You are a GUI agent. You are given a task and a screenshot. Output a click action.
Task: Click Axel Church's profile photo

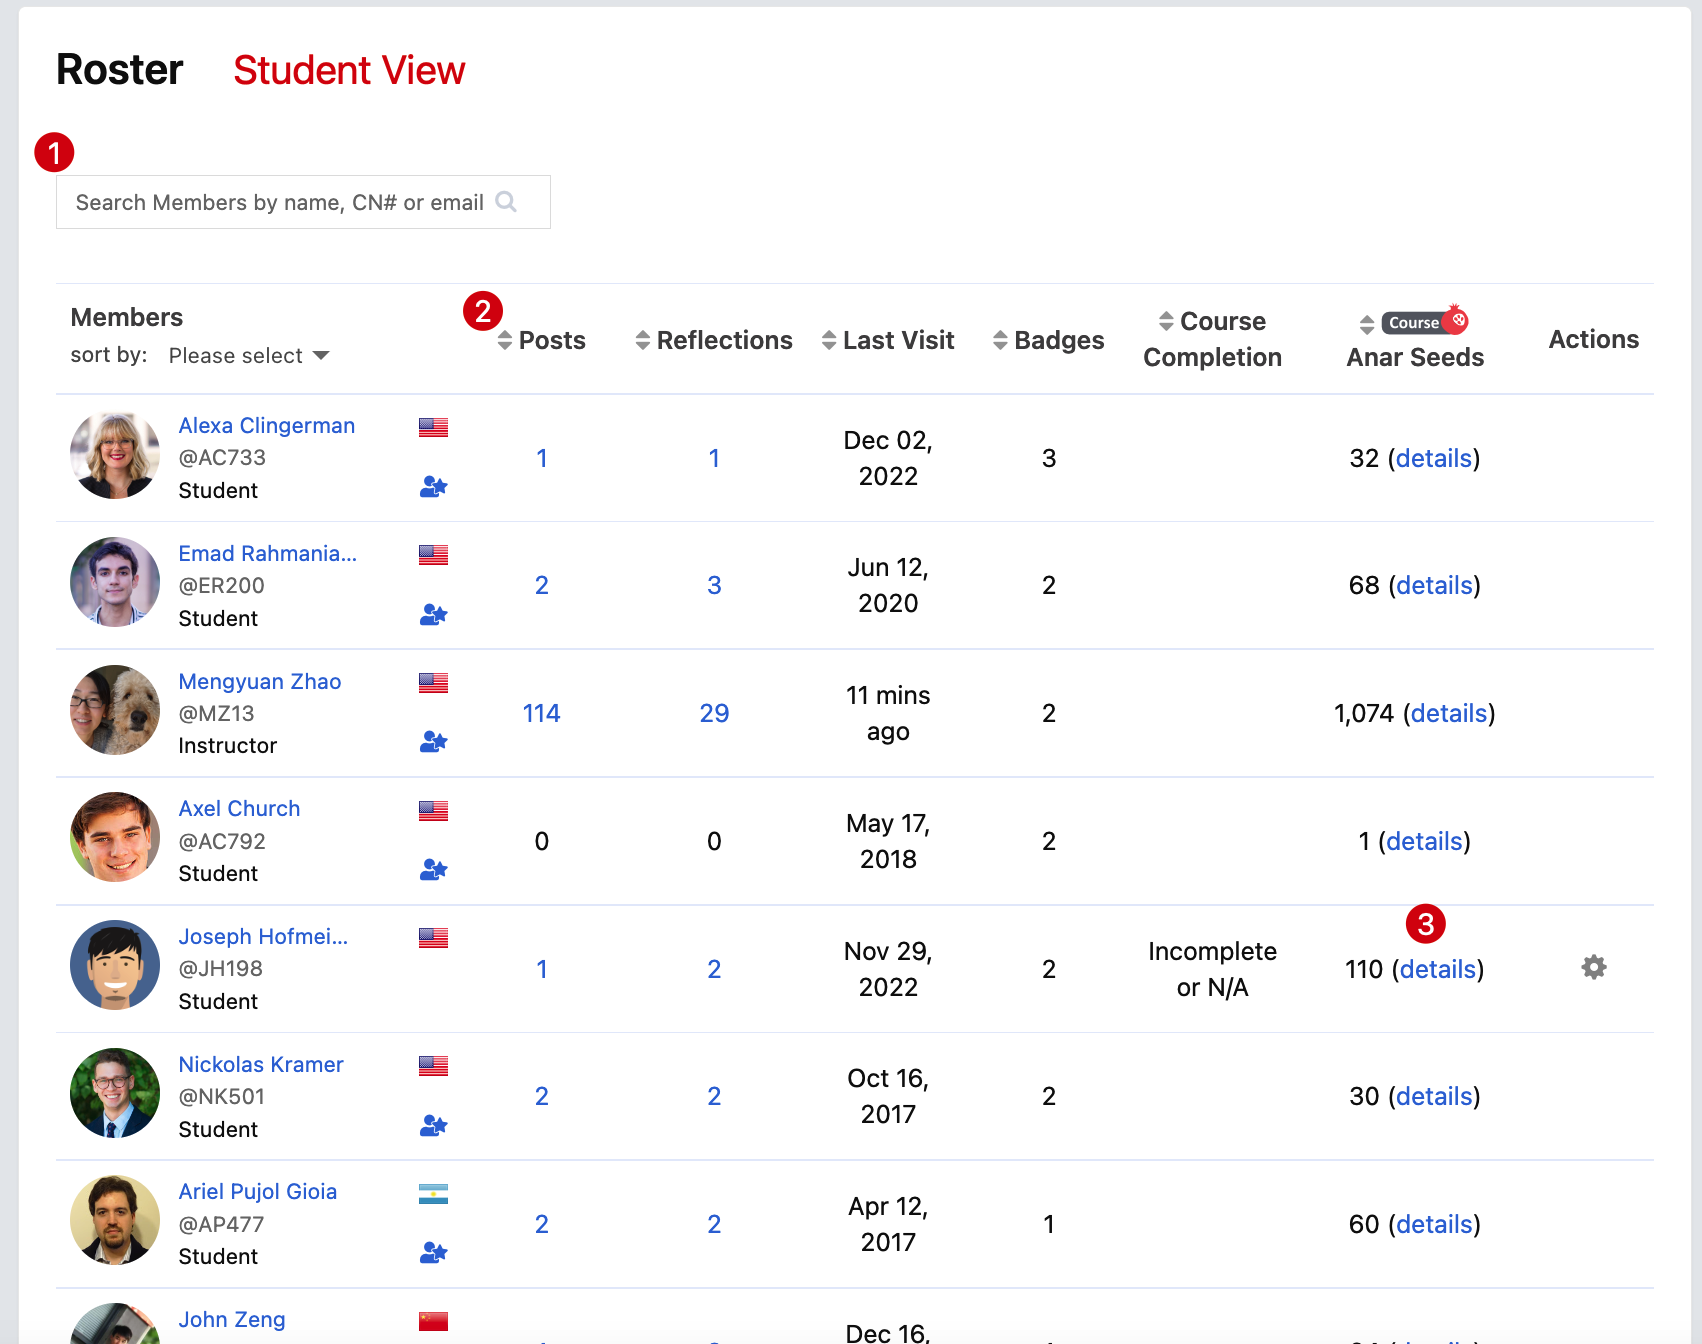pos(115,837)
